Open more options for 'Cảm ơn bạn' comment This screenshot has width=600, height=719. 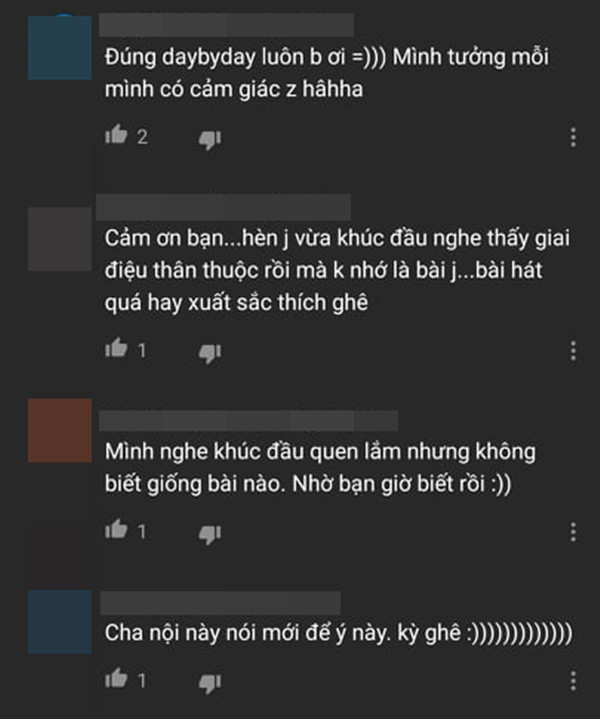coord(573,351)
